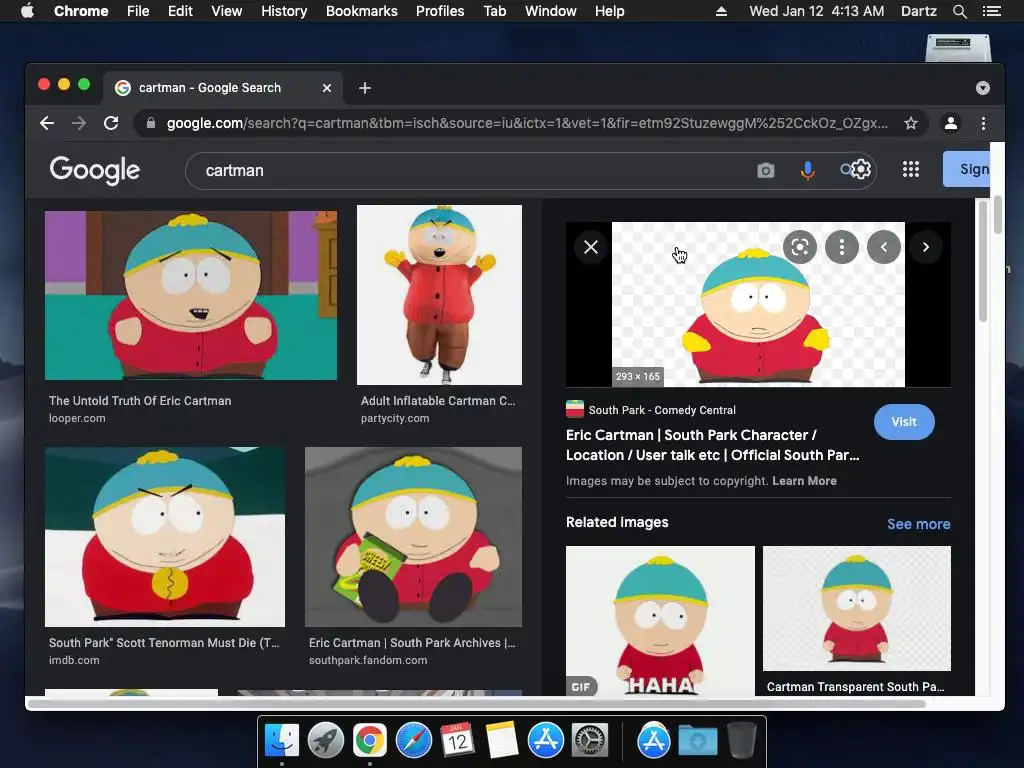Open the tab search dropdown arrow
Image resolution: width=1024 pixels, height=768 pixels.
[982, 88]
